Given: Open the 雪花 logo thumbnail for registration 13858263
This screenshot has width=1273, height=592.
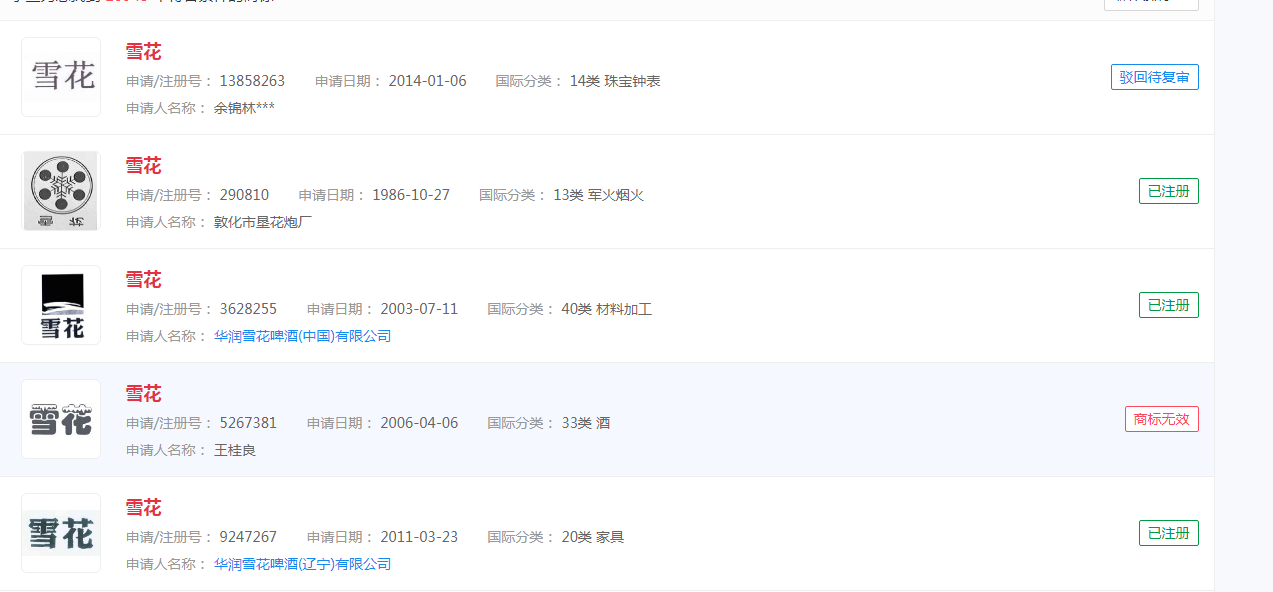Looking at the screenshot, I should (x=61, y=77).
